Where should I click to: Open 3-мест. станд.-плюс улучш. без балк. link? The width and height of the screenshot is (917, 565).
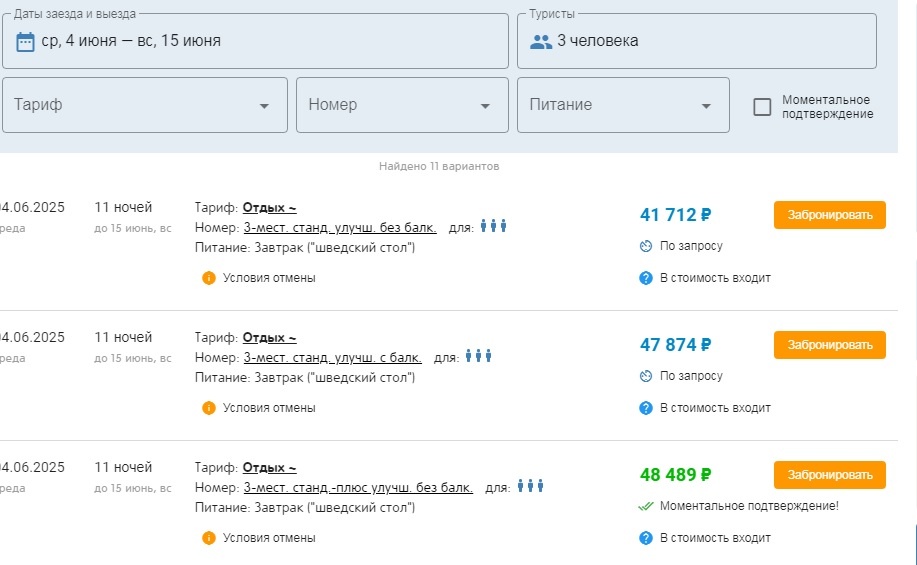point(358,488)
